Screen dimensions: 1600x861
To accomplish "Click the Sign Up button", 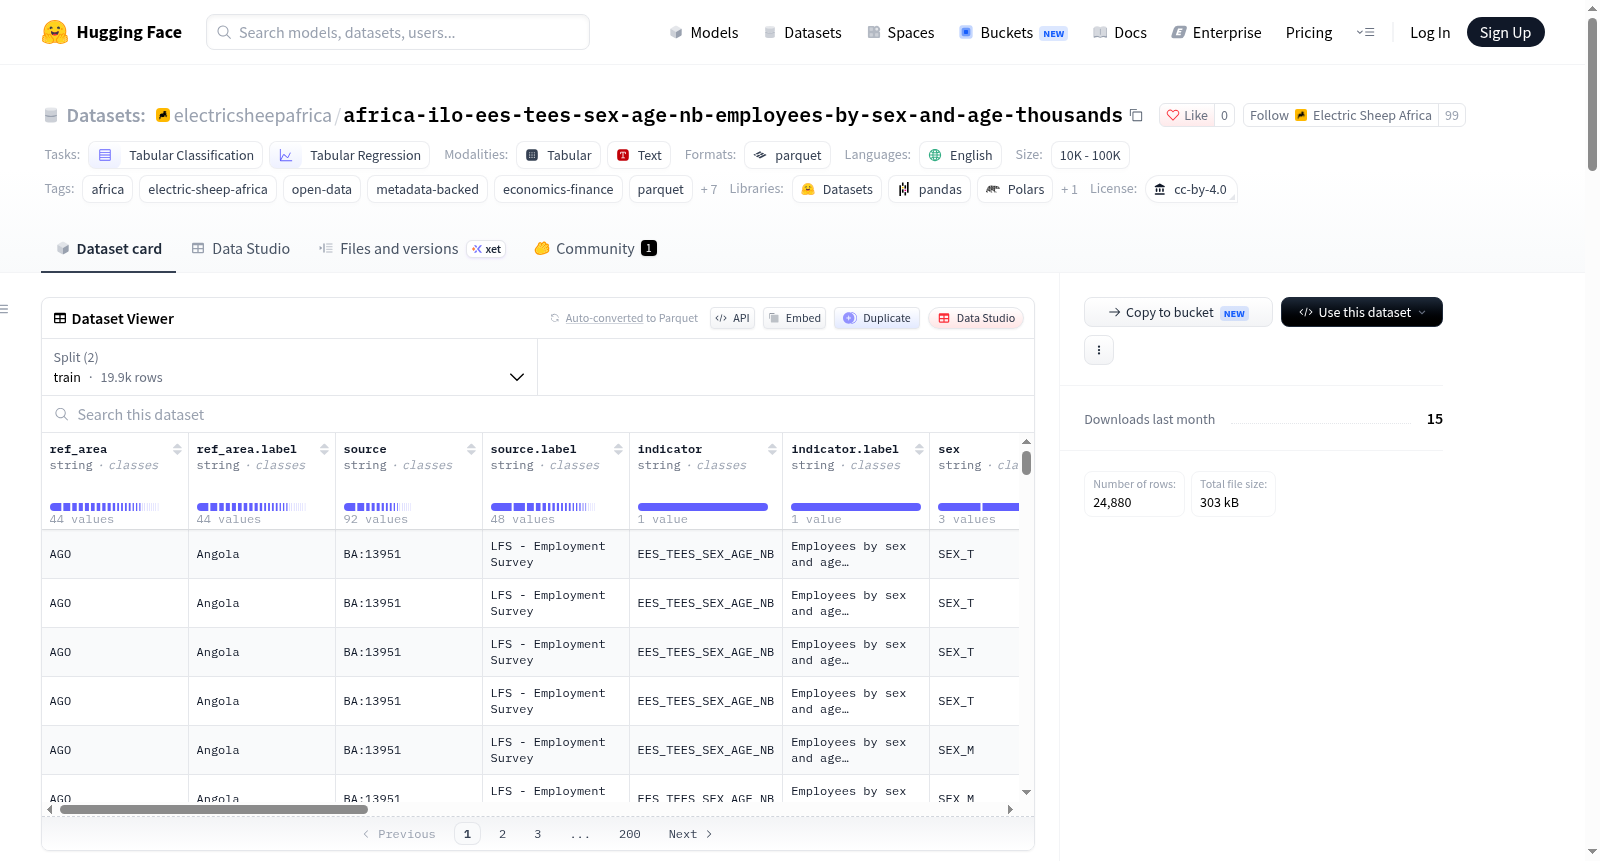I will pyautogui.click(x=1505, y=32).
